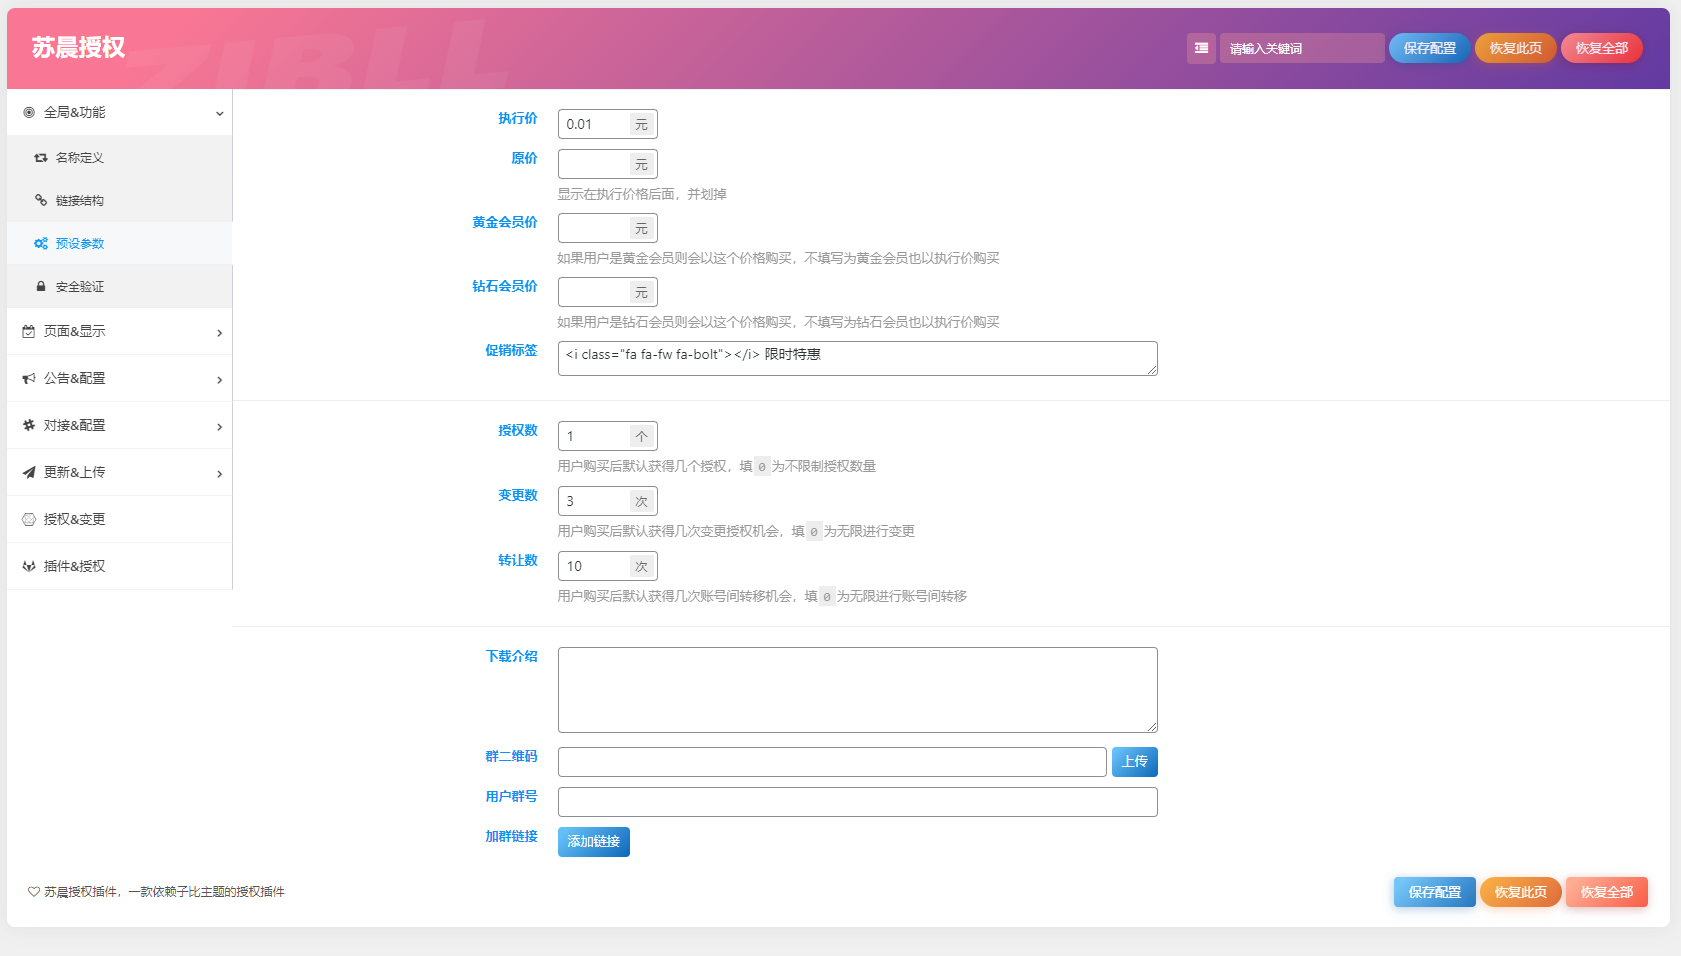This screenshot has width=1681, height=956.
Task: Click the 页面&显示 calendar icon
Action: pyautogui.click(x=29, y=332)
